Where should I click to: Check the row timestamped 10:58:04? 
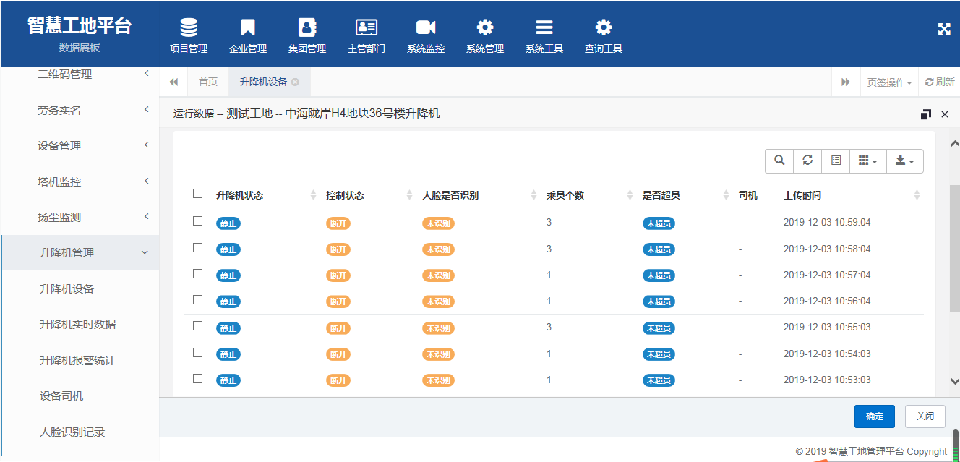click(197, 248)
